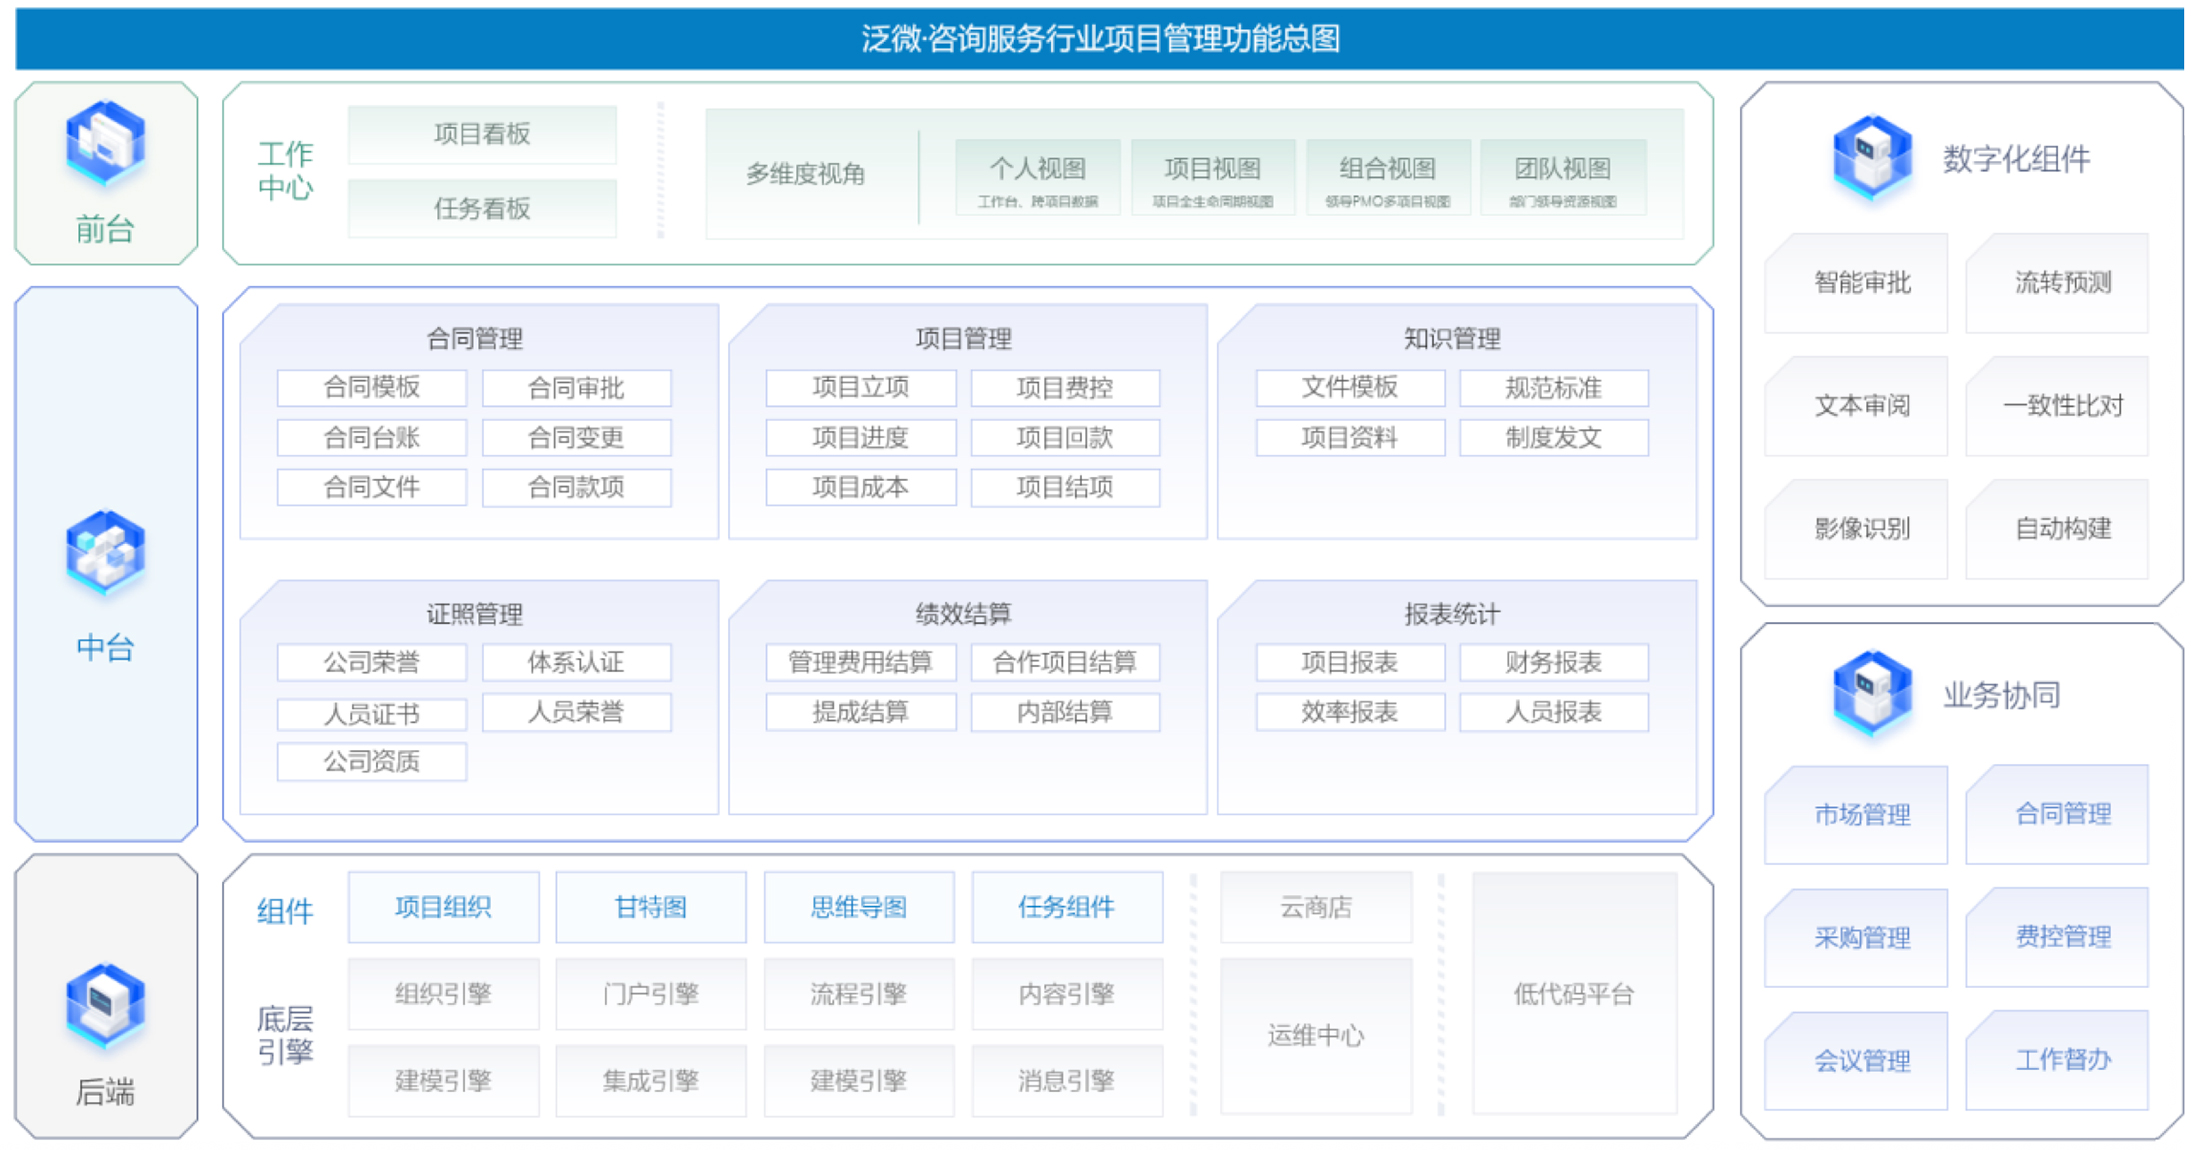Choose 合作项目结算 in 绩效结算
Screen dimensions: 2200x1150
tap(1065, 662)
